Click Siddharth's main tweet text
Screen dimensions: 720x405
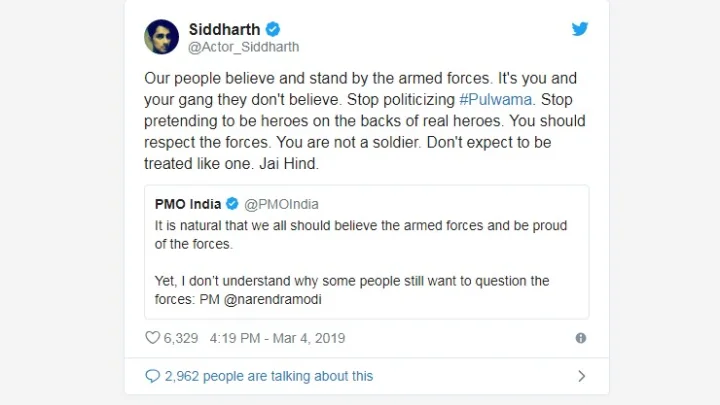point(364,121)
